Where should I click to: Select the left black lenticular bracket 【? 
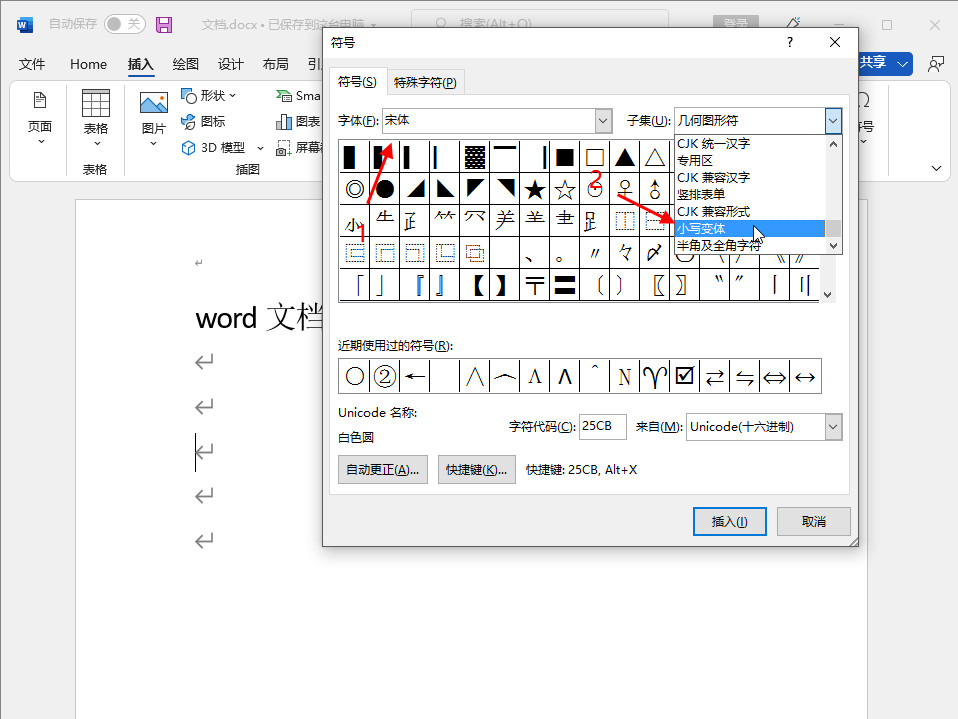477,285
